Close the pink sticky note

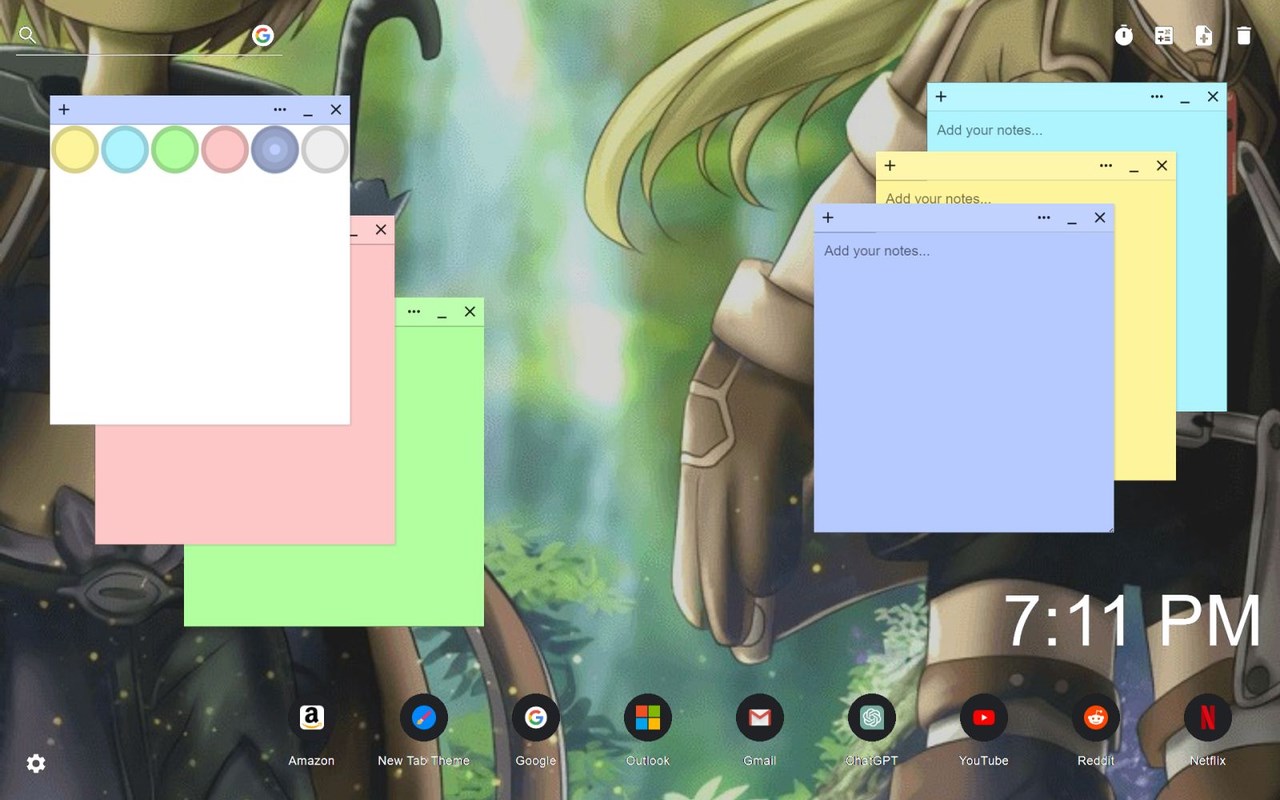click(x=381, y=230)
